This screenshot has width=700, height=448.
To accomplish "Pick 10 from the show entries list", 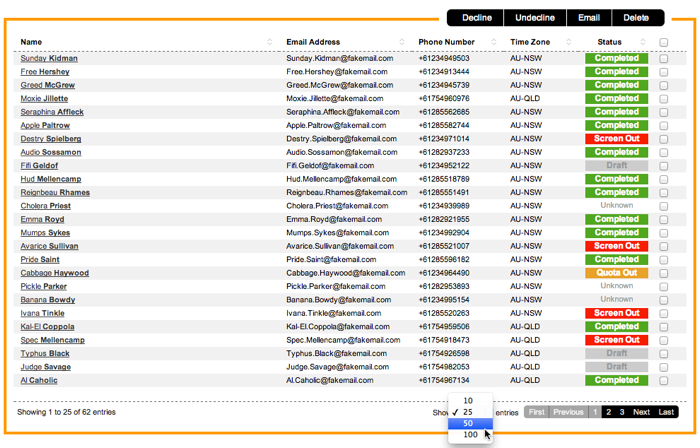I will [x=468, y=401].
